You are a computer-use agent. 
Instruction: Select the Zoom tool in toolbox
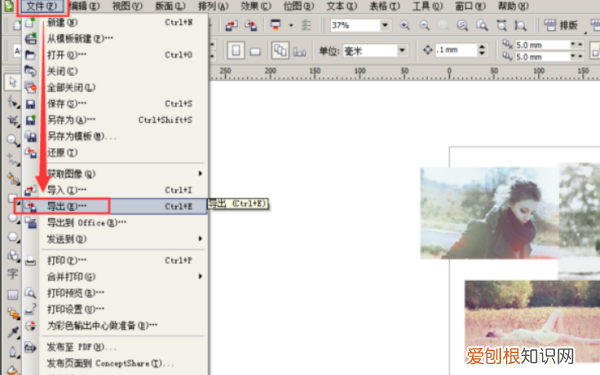pos(13,140)
